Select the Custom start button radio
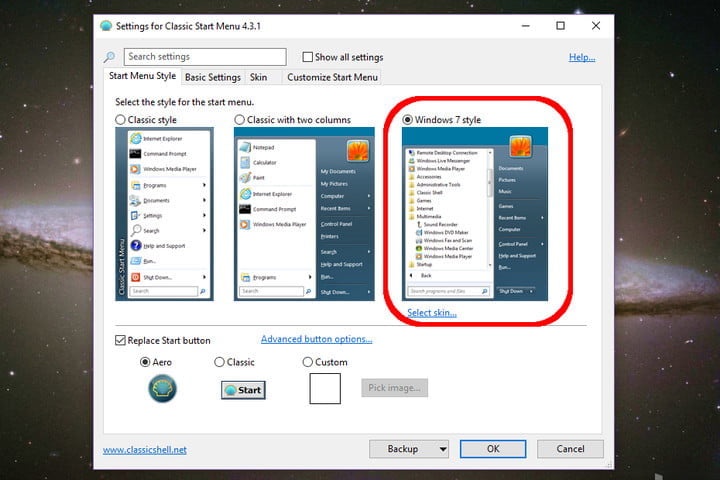Screen dimensions: 720x480 (308, 362)
